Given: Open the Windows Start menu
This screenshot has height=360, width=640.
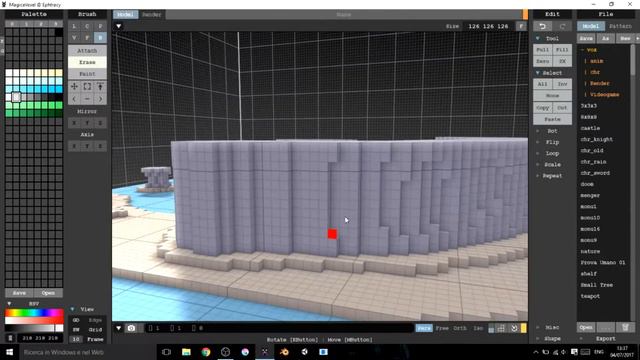Looking at the screenshot, I should pyautogui.click(x=9, y=352).
